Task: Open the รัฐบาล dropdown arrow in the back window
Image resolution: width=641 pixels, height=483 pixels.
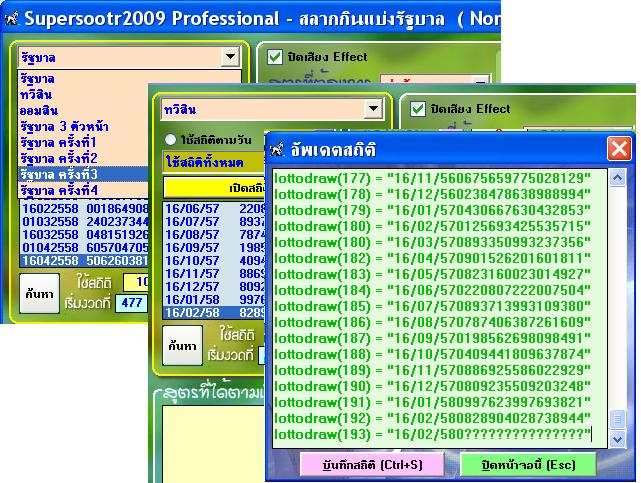Action: point(230,57)
